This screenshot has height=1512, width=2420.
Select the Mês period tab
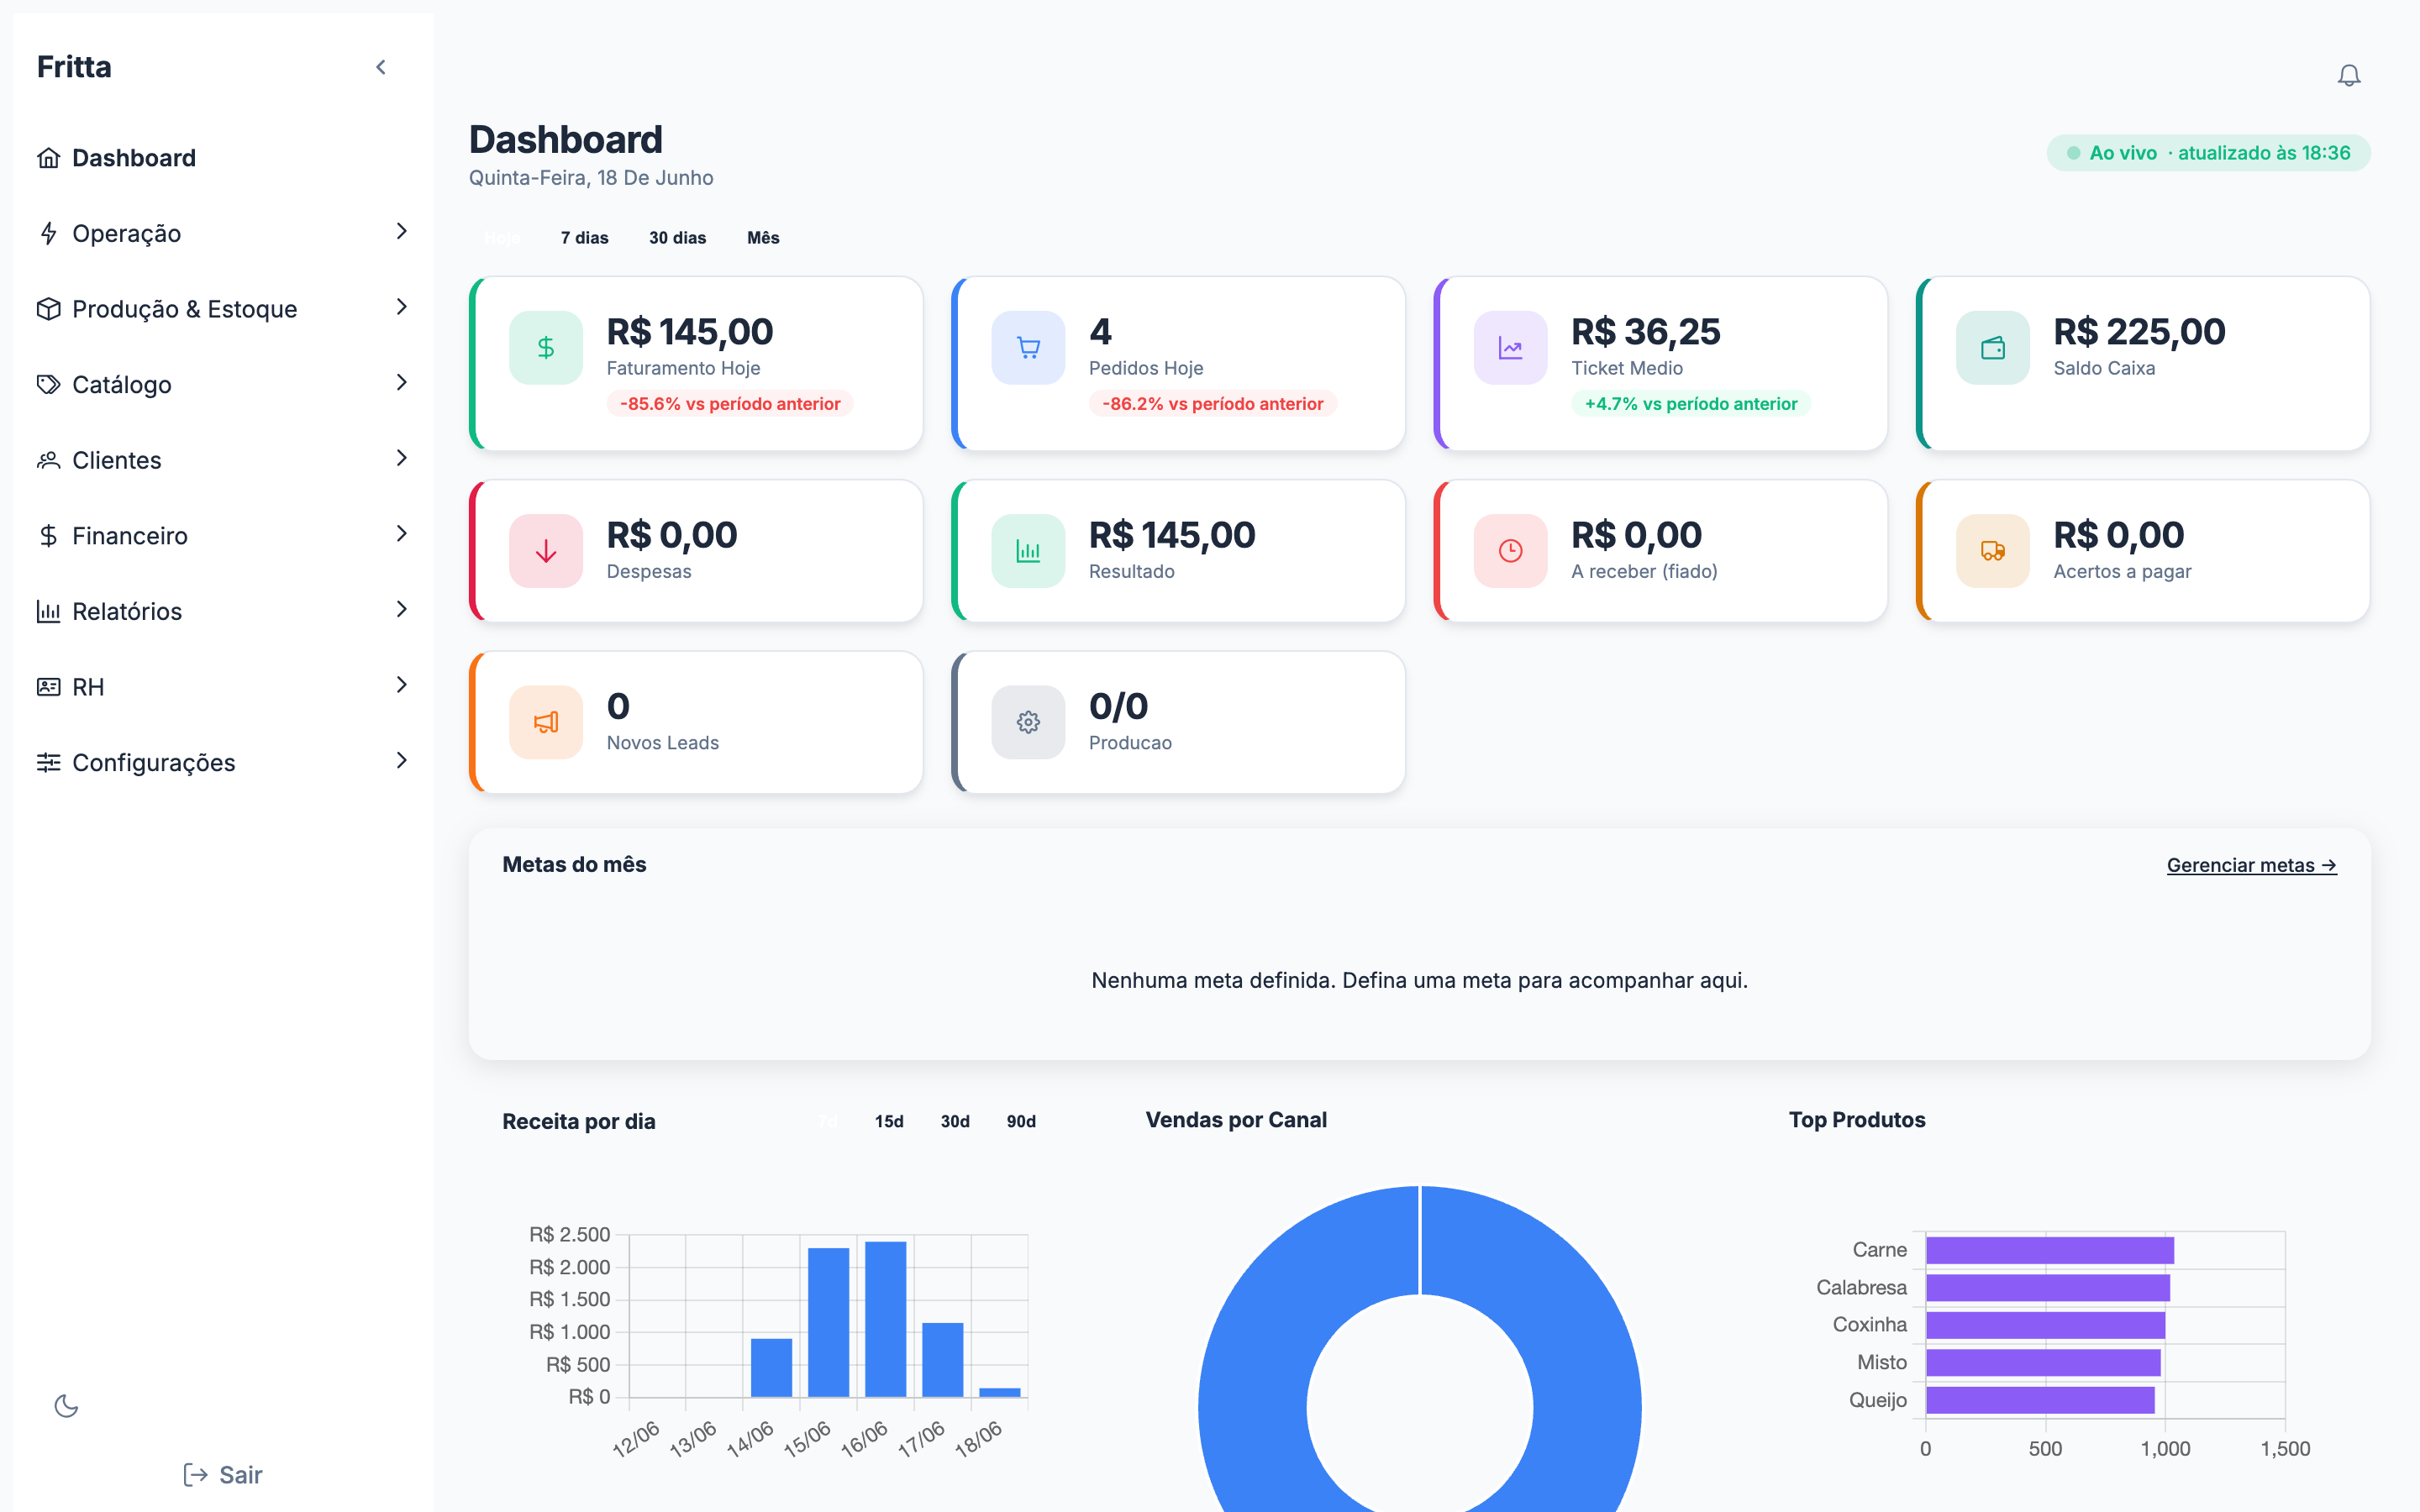pyautogui.click(x=763, y=238)
